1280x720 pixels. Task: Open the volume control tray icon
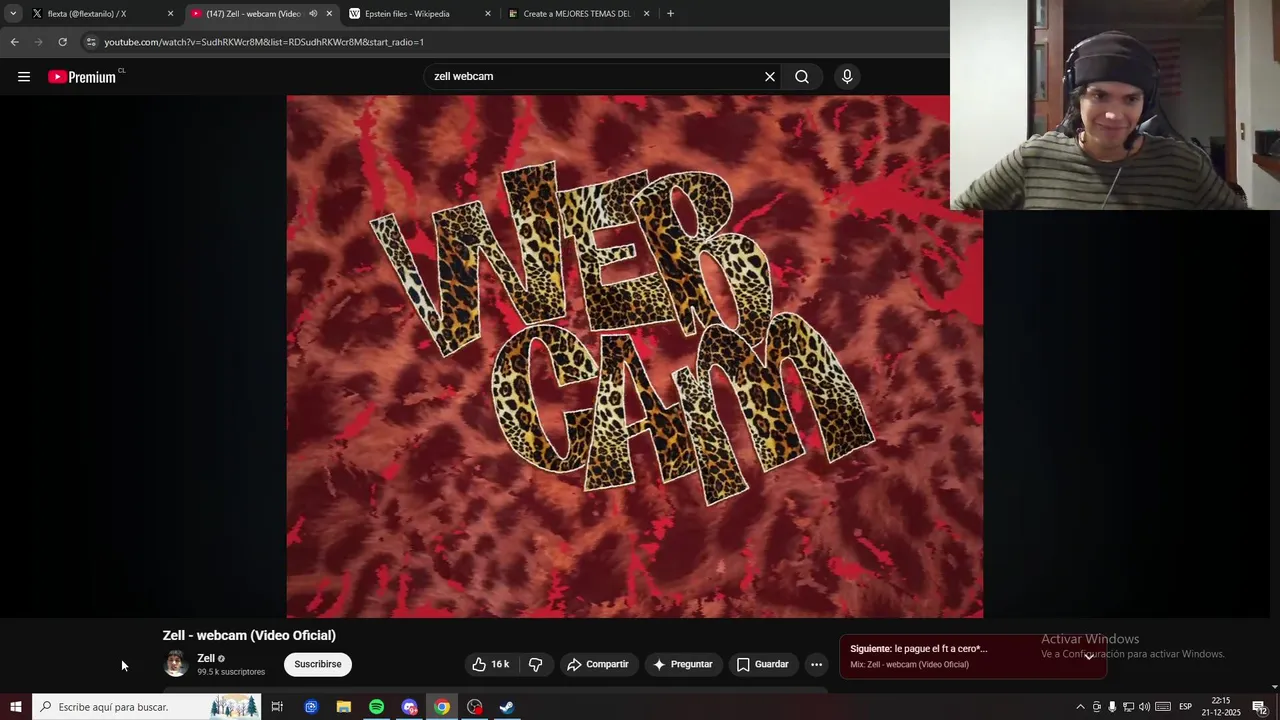[1144, 707]
